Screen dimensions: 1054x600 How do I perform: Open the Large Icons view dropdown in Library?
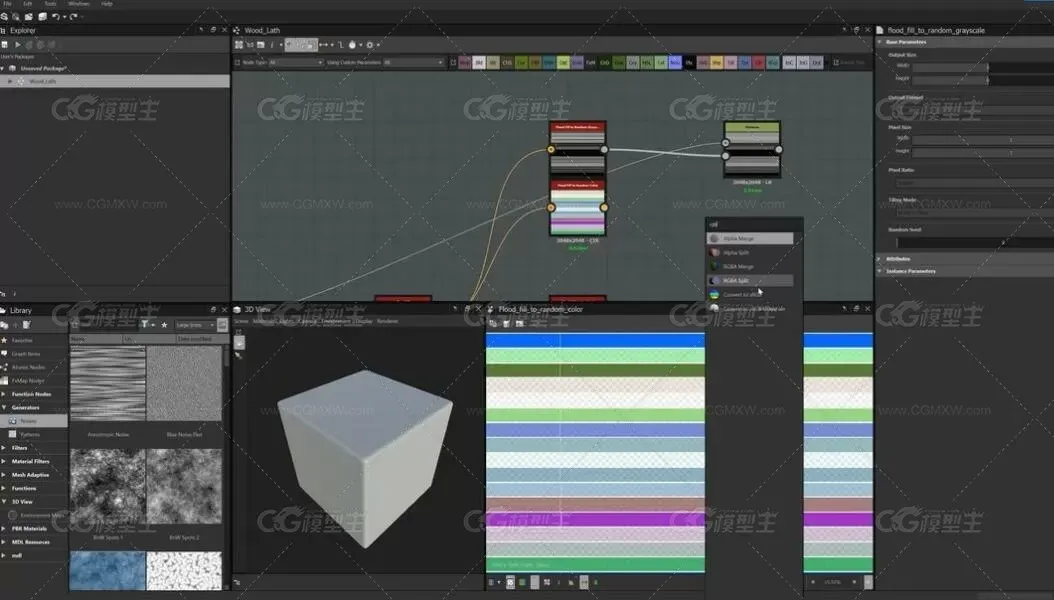pos(195,325)
